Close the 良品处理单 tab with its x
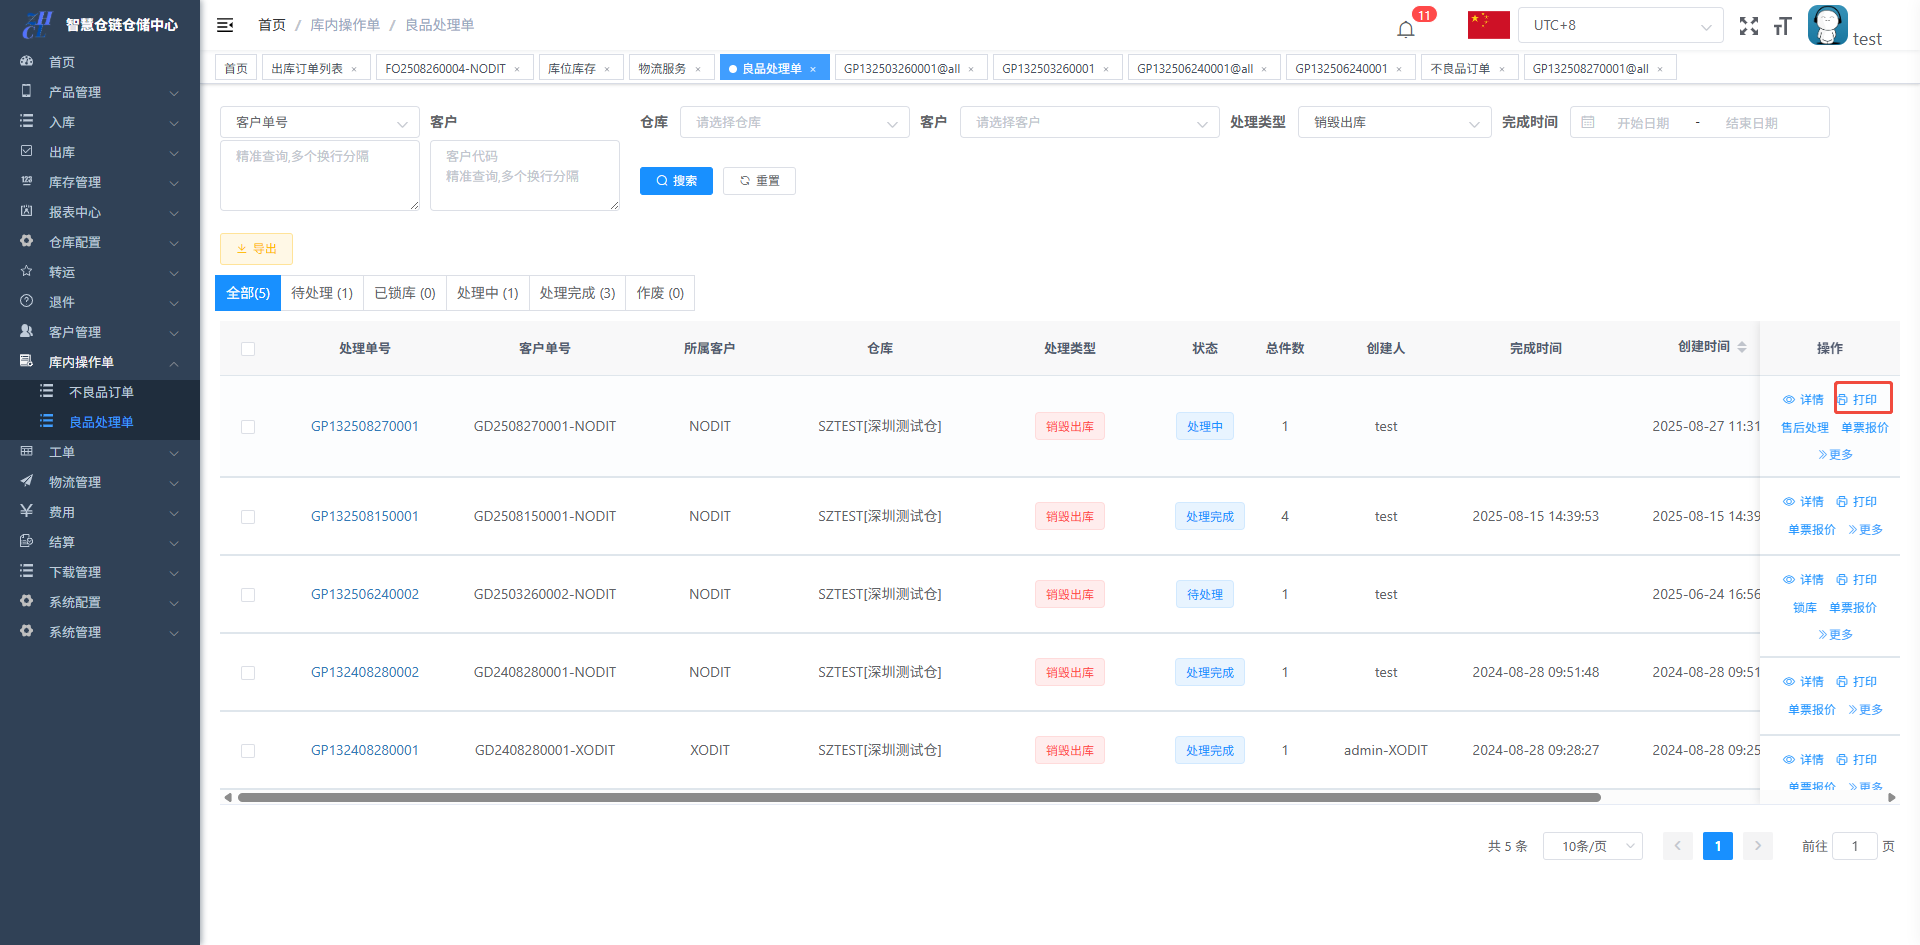This screenshot has width=1920, height=945. pos(813,69)
